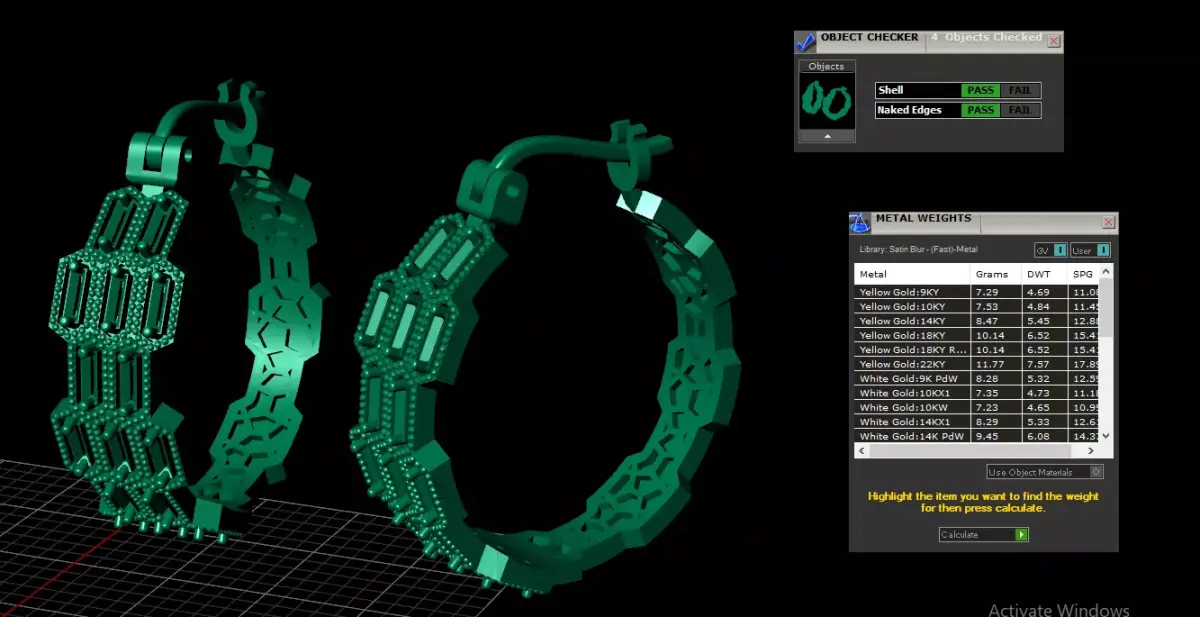Click FAIL for the Shell check
Screen dimensions: 1200x617
1020,90
